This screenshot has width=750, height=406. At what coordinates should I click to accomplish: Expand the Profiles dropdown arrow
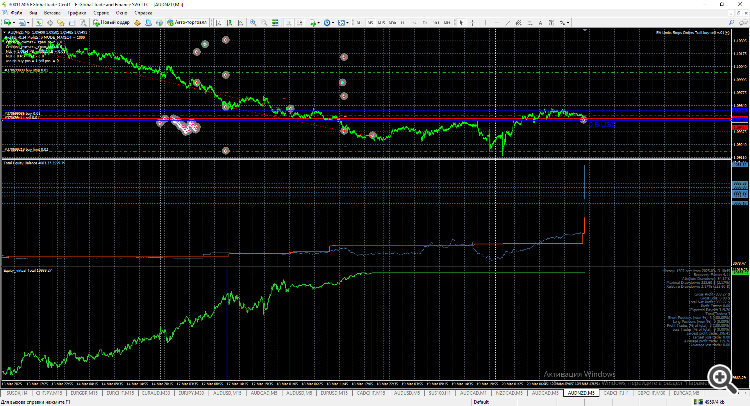tap(28, 22)
